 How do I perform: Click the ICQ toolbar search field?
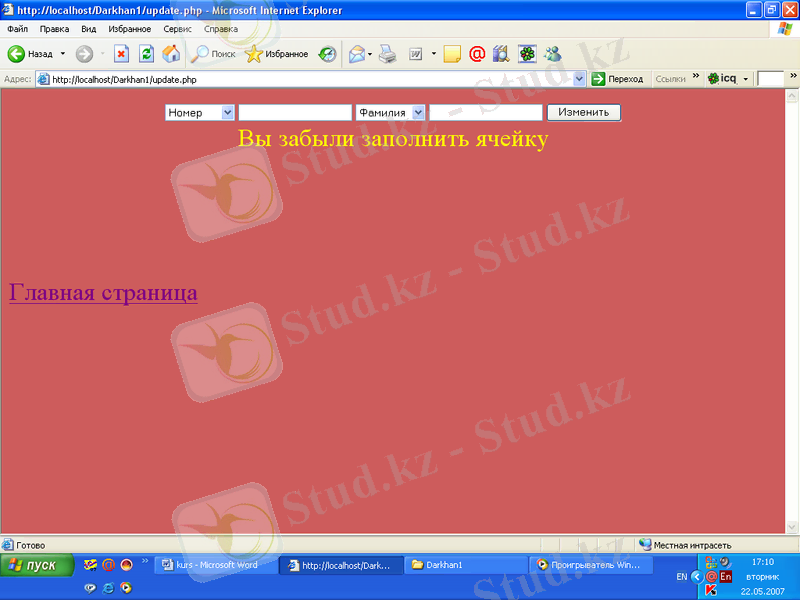click(770, 79)
